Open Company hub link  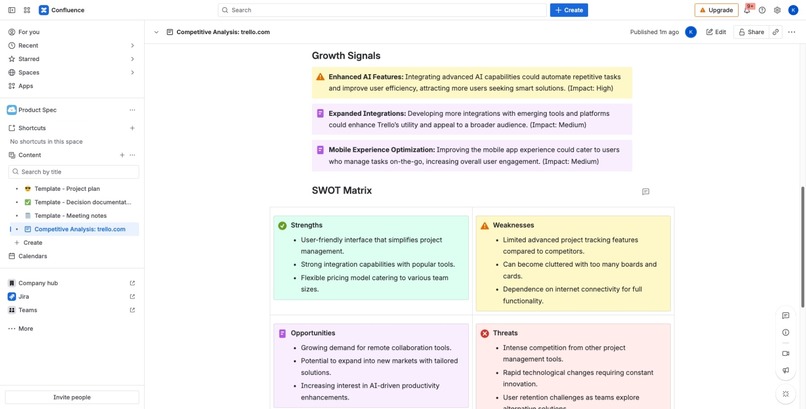point(38,283)
